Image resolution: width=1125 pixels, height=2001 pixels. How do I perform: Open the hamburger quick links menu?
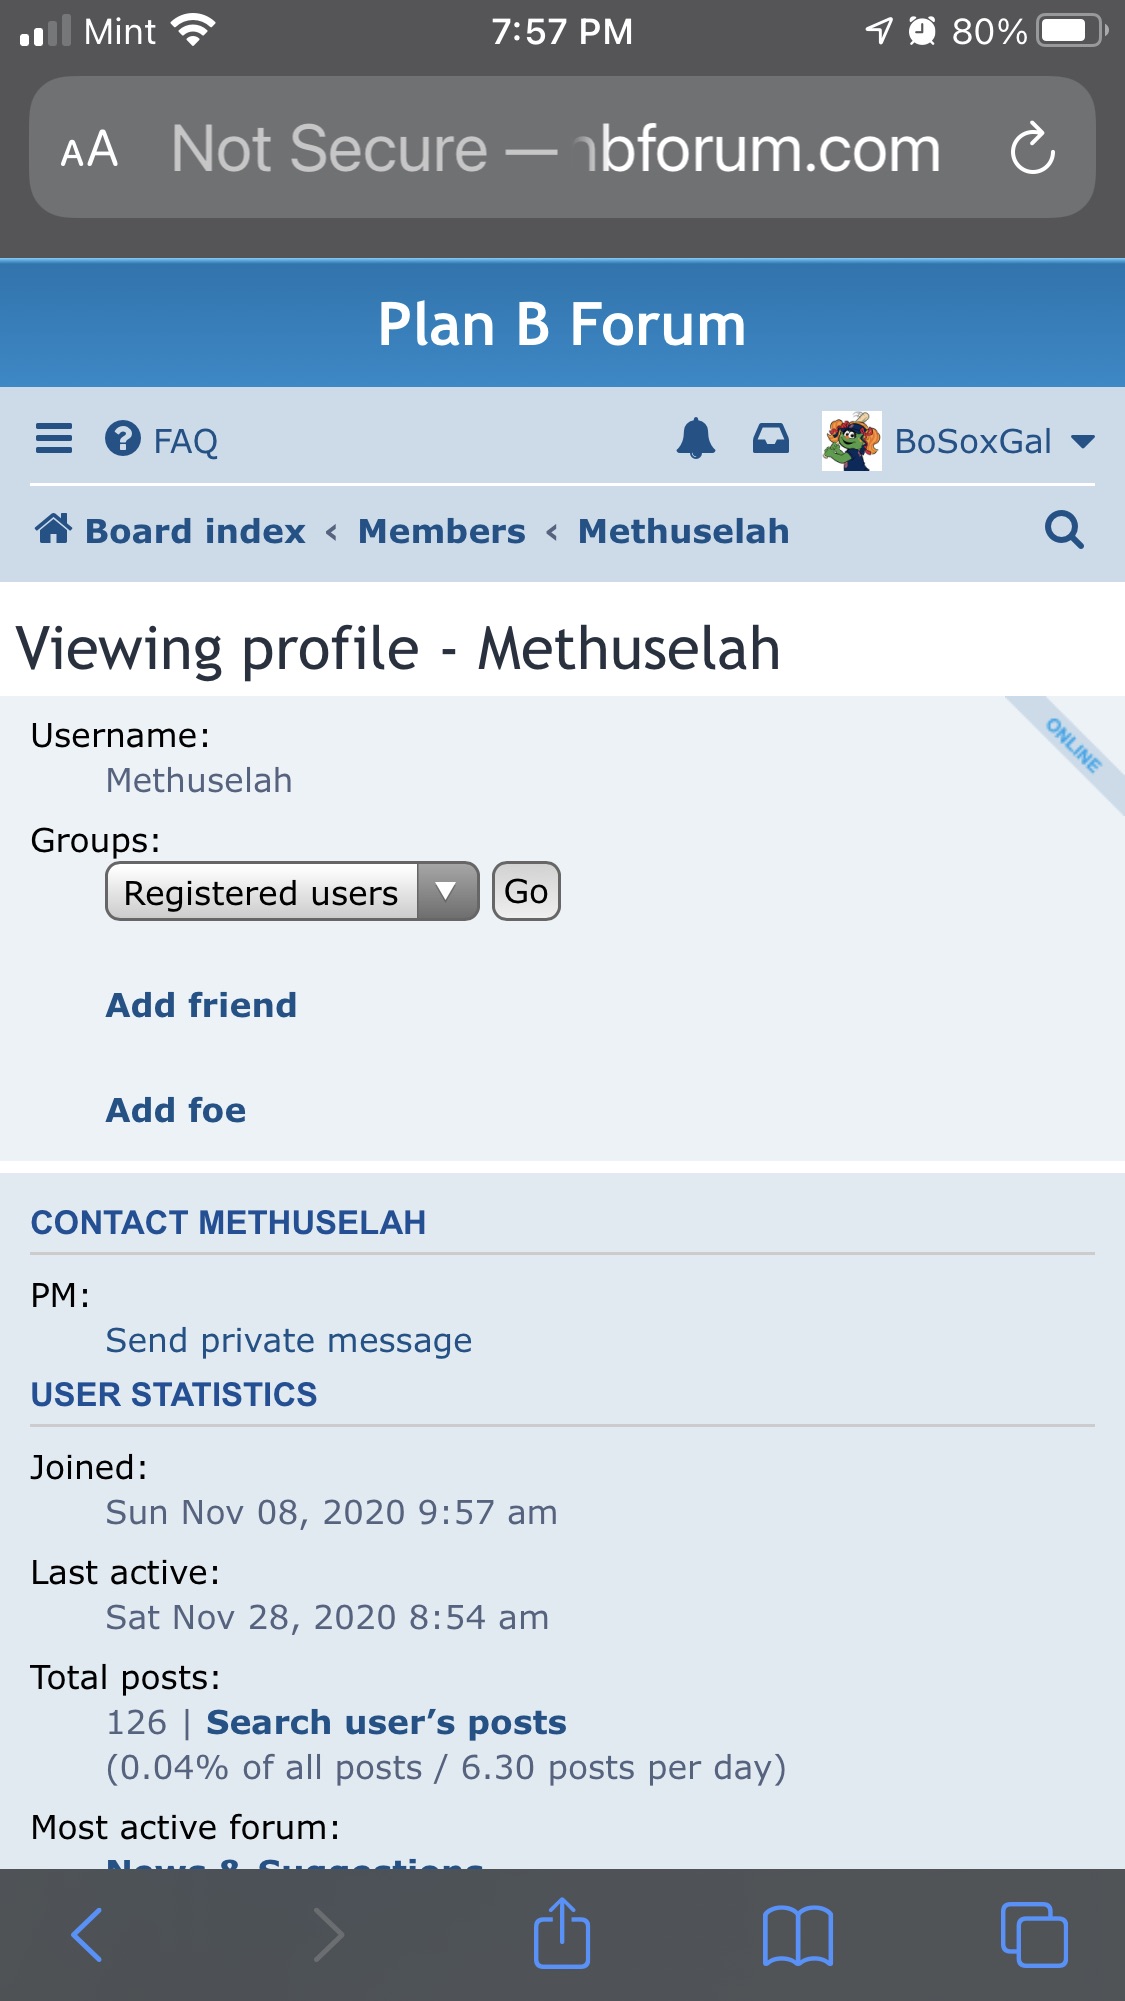tap(54, 439)
